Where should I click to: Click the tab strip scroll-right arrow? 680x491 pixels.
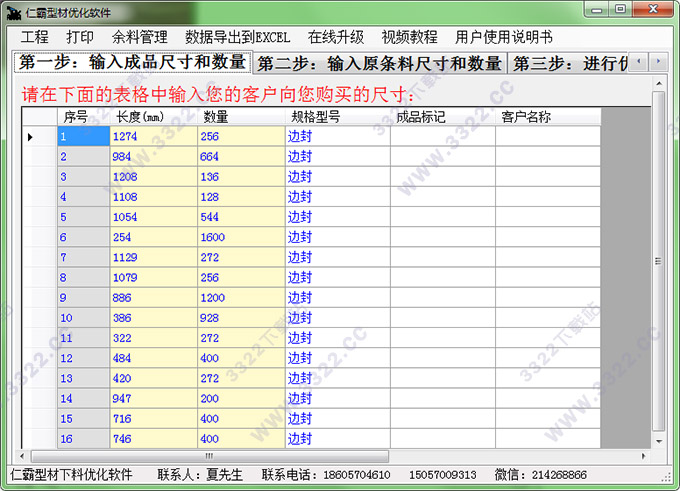[658, 62]
